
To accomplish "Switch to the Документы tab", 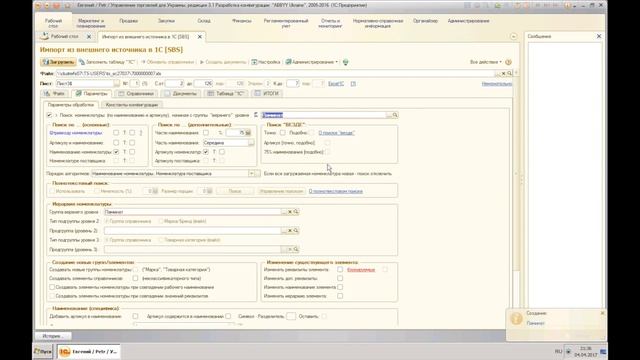I will click(180, 93).
